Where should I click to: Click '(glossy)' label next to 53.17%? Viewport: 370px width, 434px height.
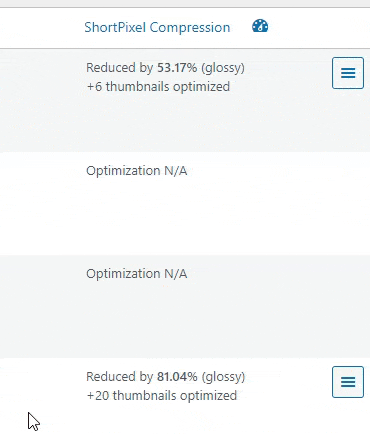[x=223, y=68]
